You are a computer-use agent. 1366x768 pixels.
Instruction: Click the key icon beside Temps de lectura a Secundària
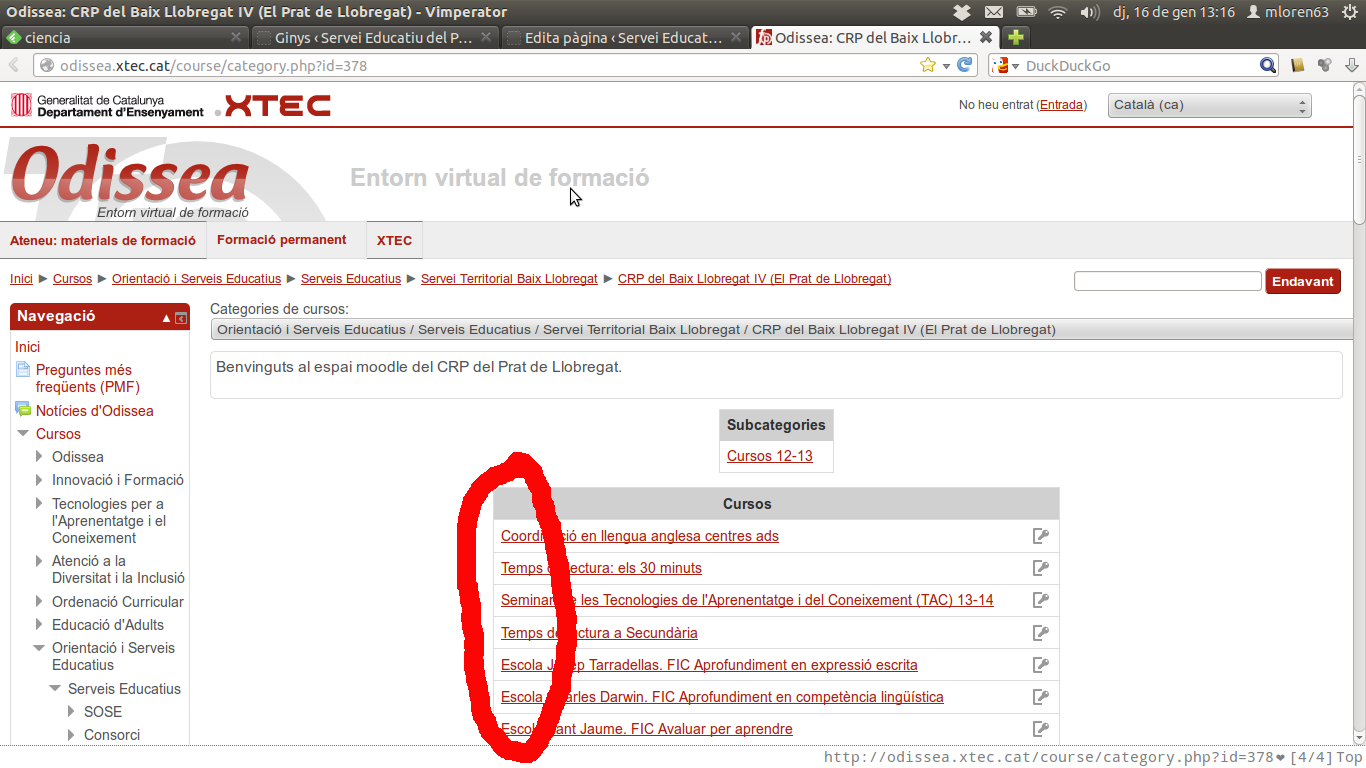click(1040, 633)
